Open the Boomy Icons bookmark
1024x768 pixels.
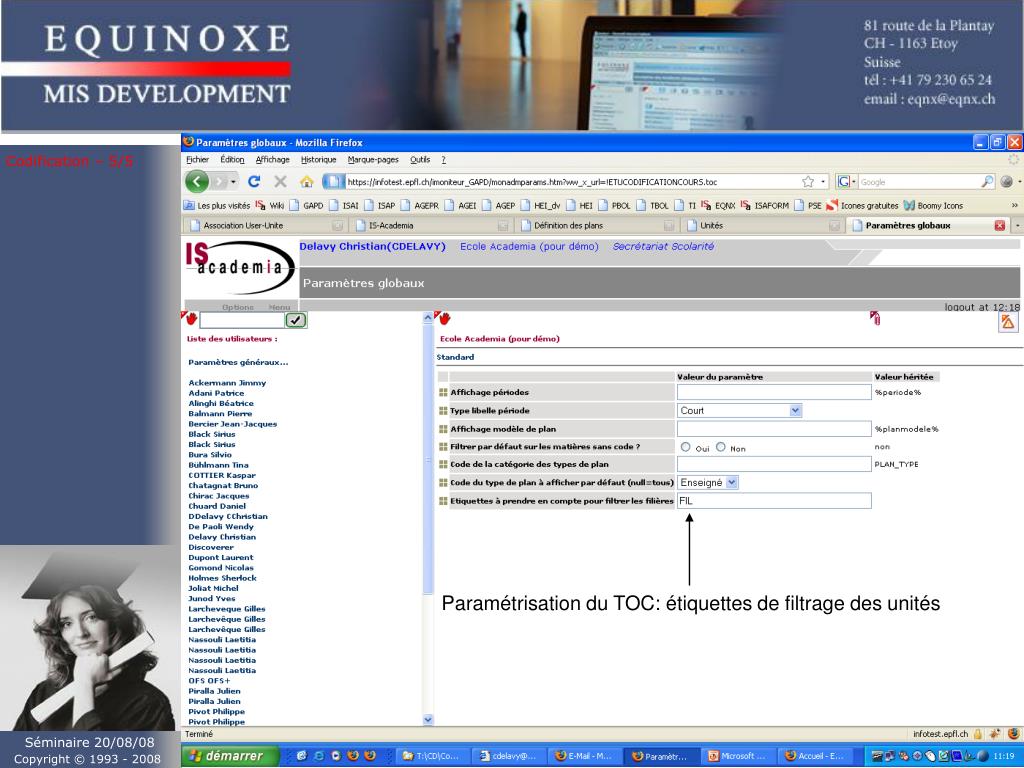pos(933,205)
